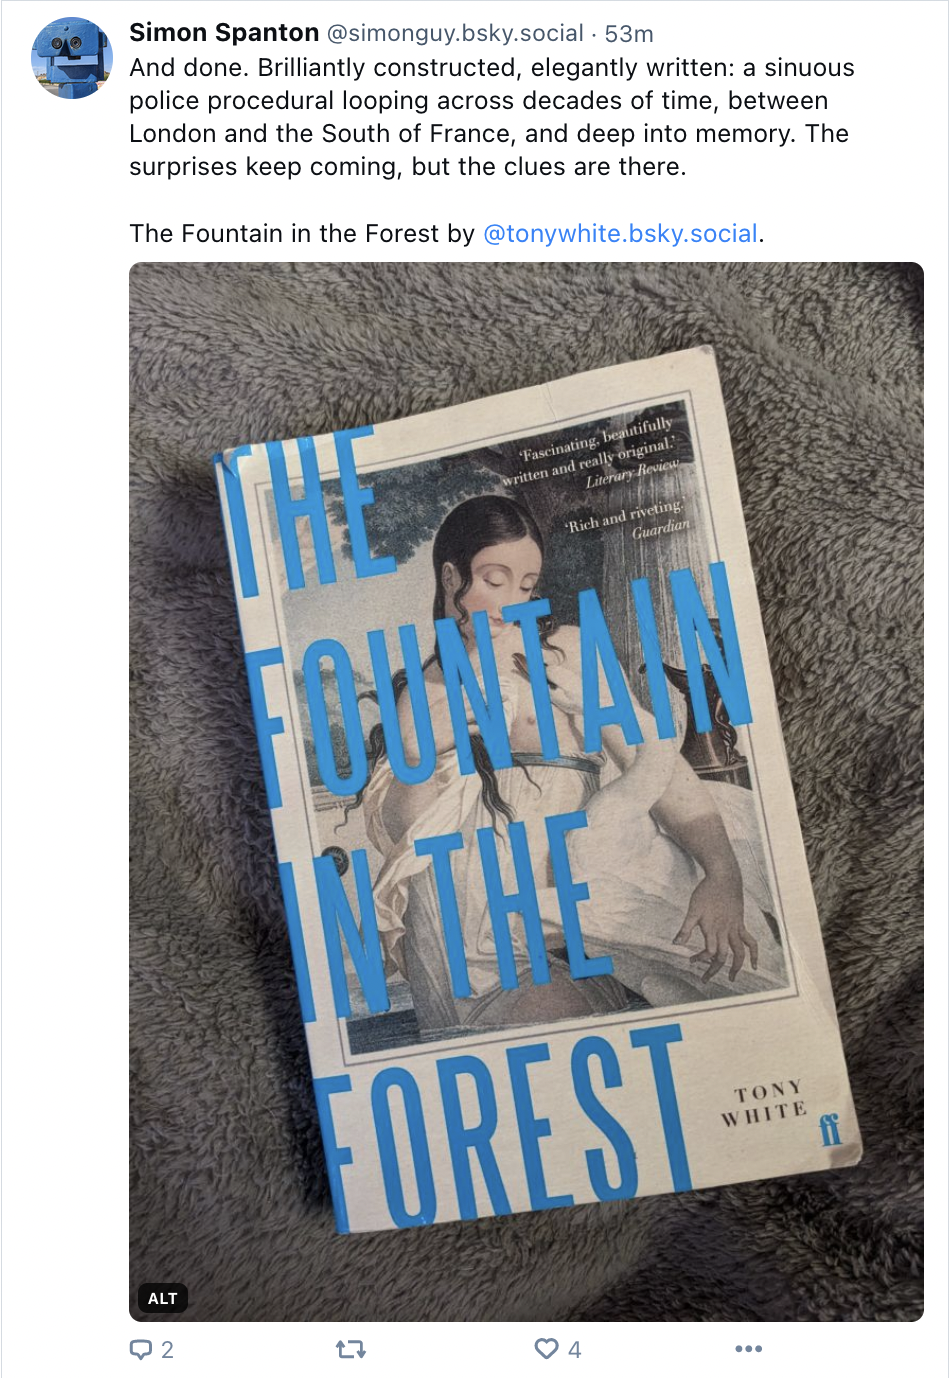The image size is (950, 1378).
Task: Open the post via 53m timestamp
Action: [629, 34]
